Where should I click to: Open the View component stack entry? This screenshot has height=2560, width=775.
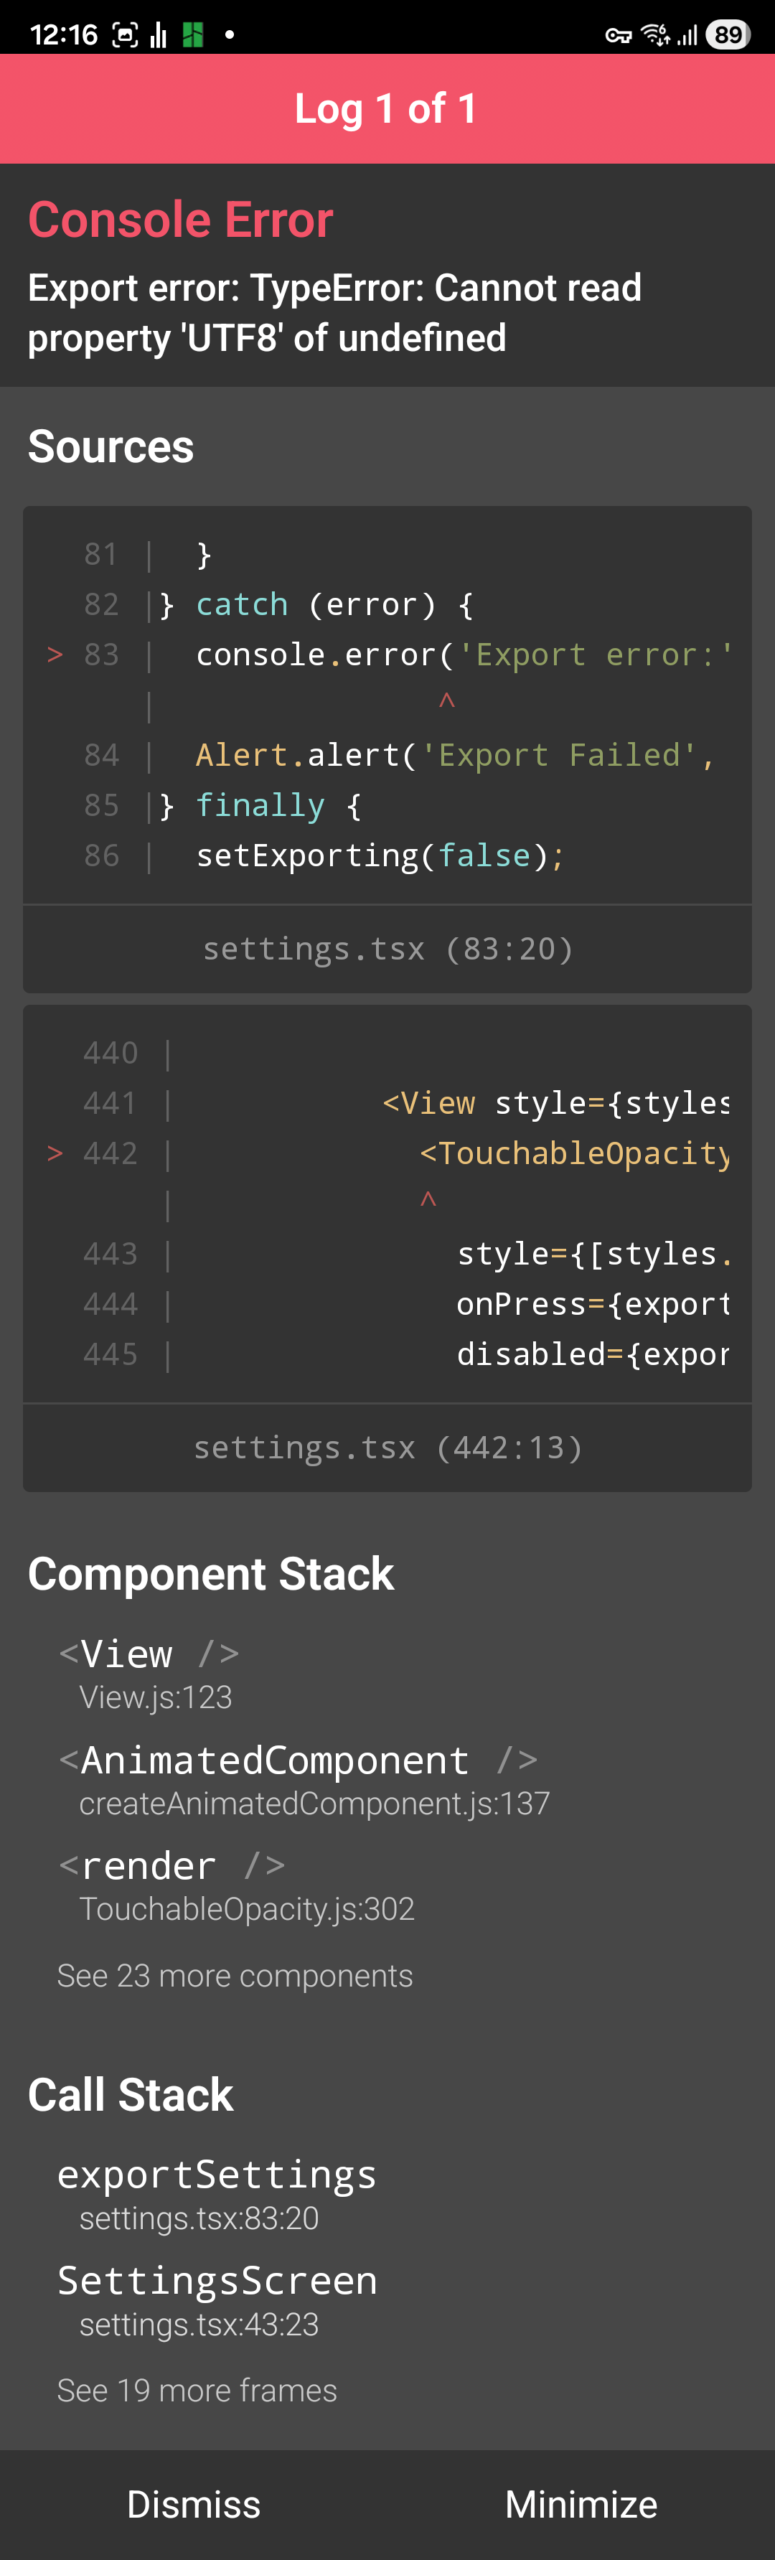click(150, 1673)
